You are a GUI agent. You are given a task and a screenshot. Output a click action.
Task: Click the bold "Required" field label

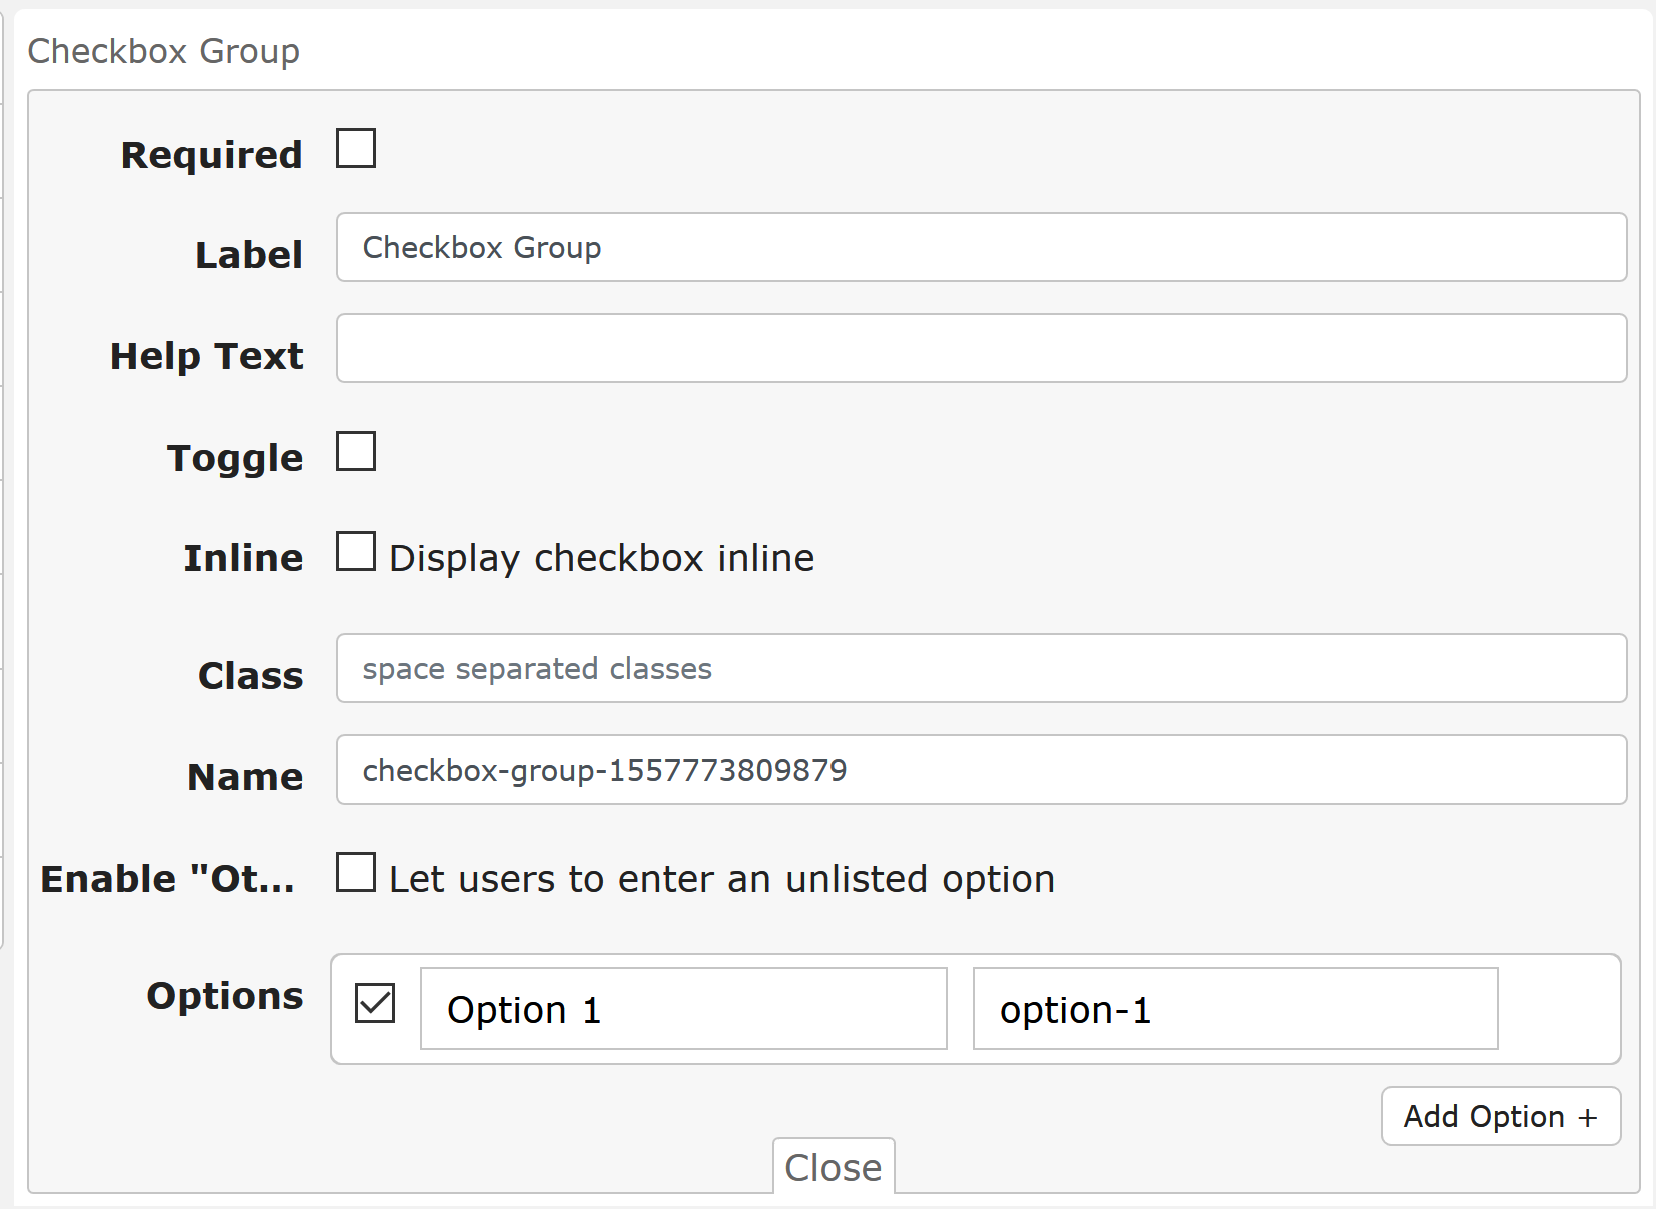tap(211, 155)
